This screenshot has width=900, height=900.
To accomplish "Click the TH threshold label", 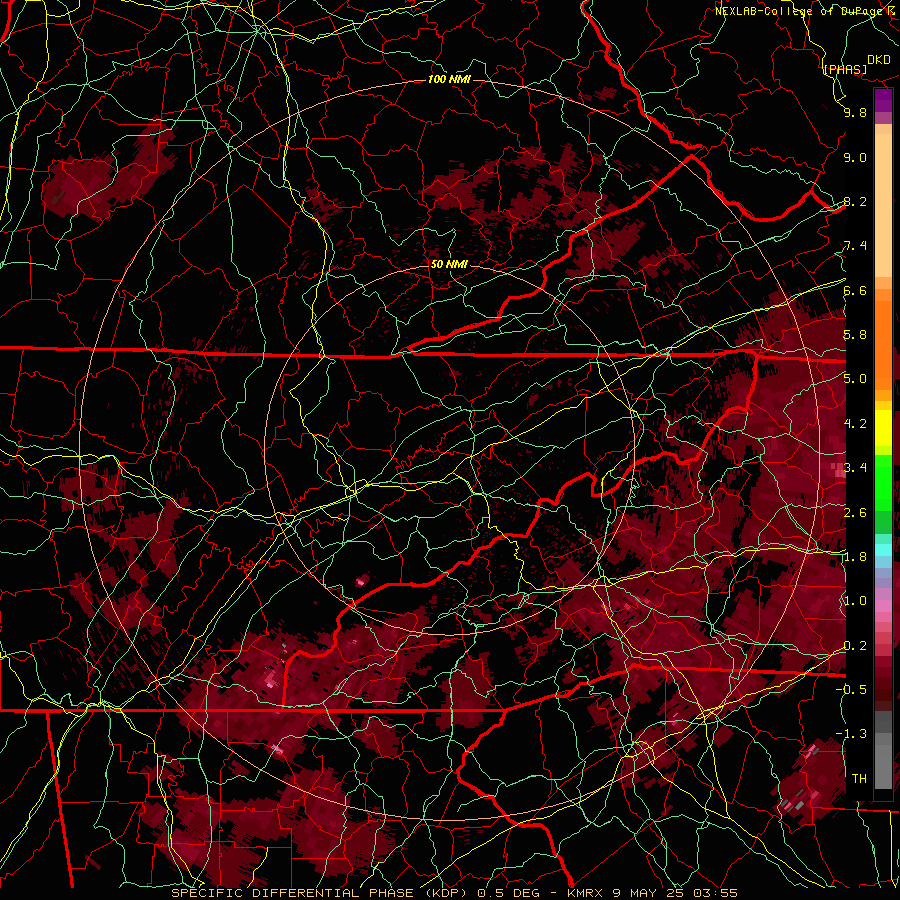I will (x=859, y=778).
